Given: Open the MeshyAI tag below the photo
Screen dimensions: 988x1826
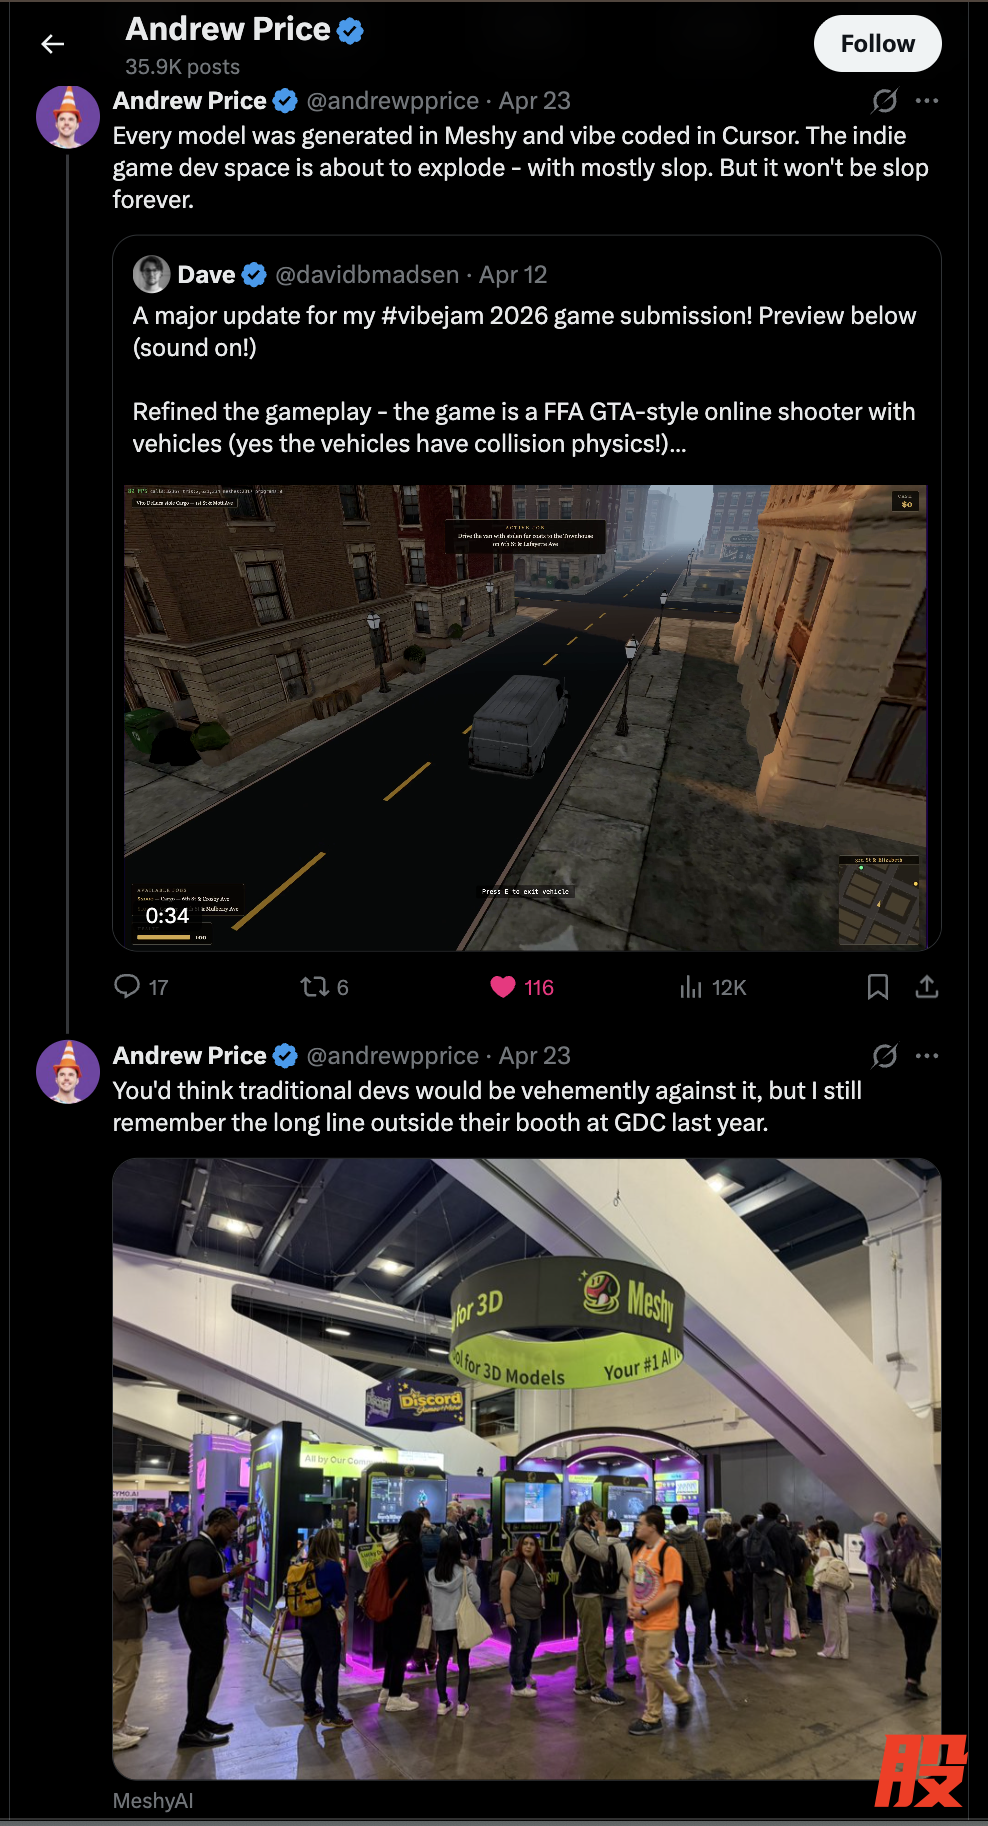Looking at the screenshot, I should point(153,1800).
